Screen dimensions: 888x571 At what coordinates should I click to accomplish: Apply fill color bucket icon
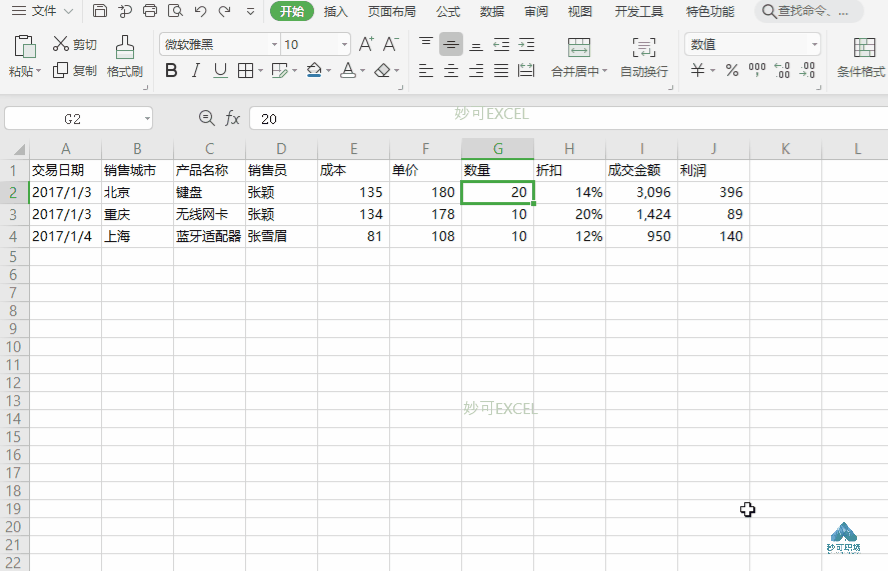314,71
